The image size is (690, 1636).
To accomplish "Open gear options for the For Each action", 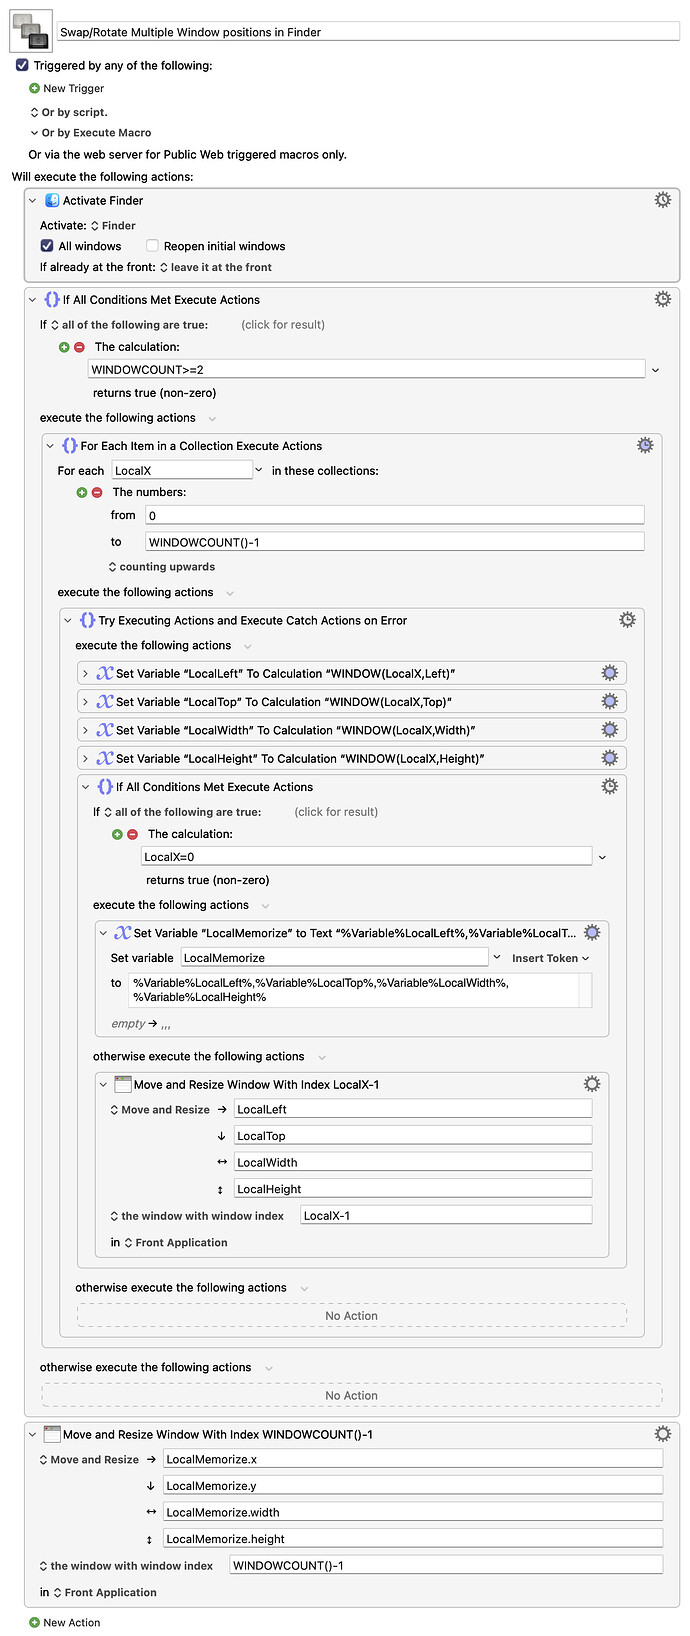I will [645, 445].
